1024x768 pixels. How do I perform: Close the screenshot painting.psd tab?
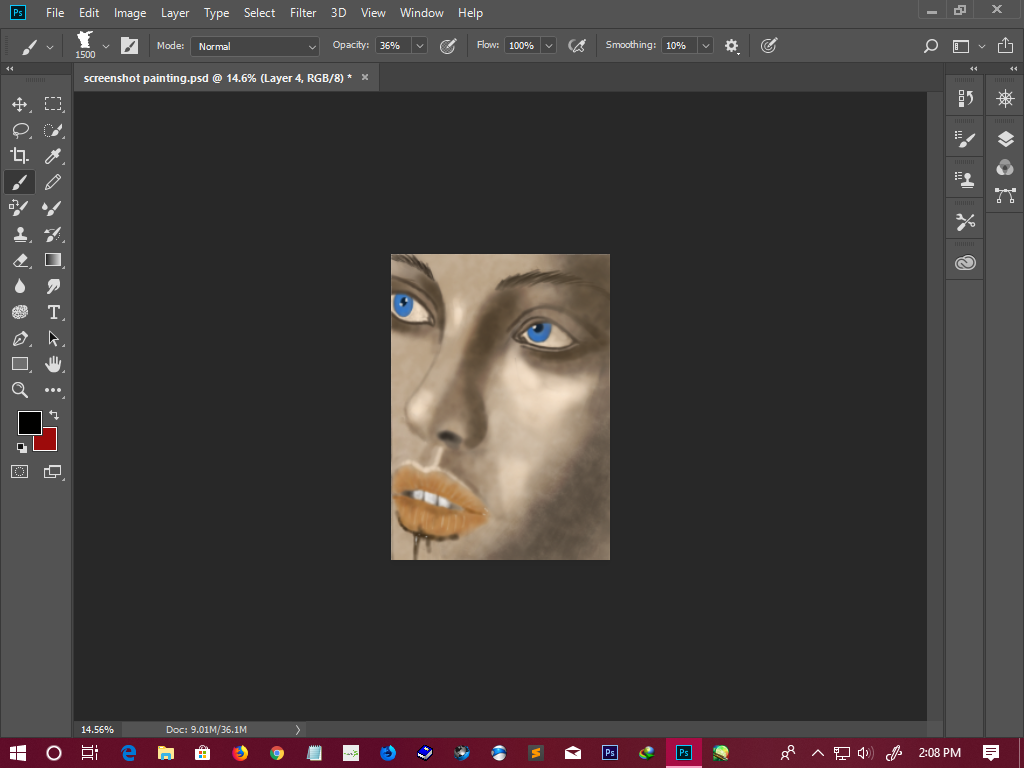tap(365, 77)
